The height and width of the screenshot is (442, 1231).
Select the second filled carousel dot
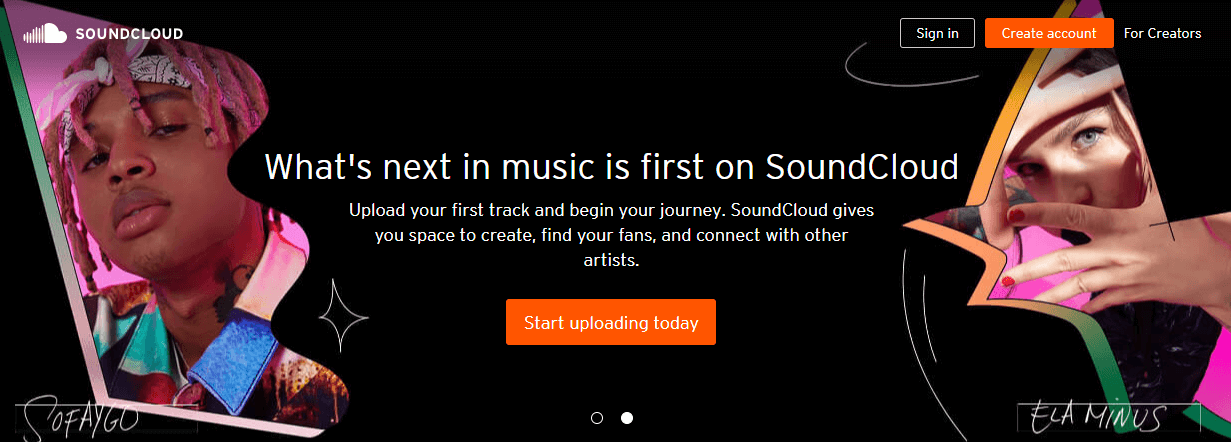pos(627,418)
